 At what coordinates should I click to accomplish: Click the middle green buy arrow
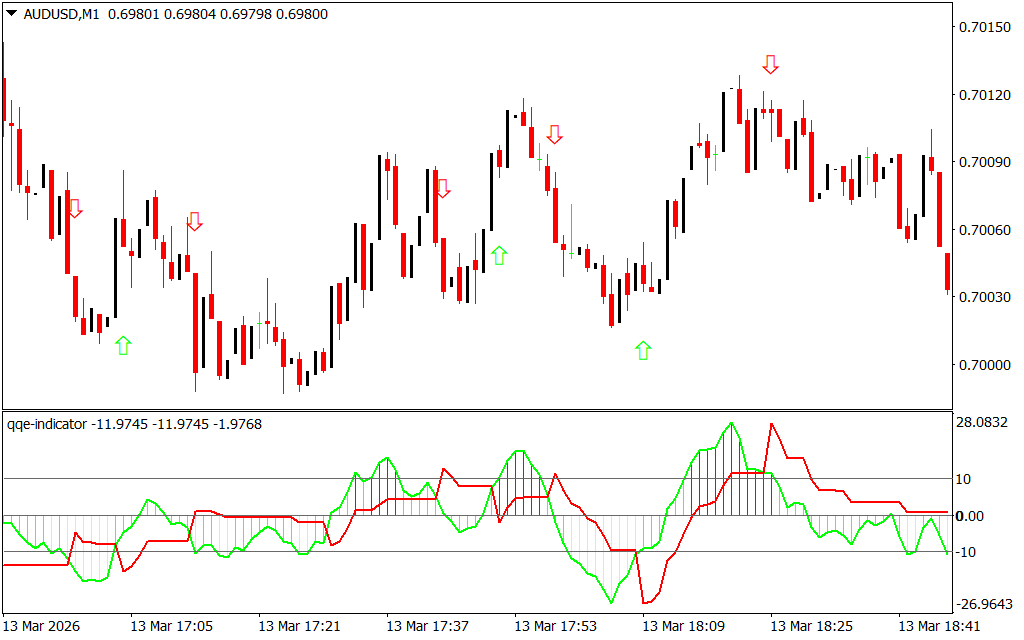pyautogui.click(x=499, y=256)
